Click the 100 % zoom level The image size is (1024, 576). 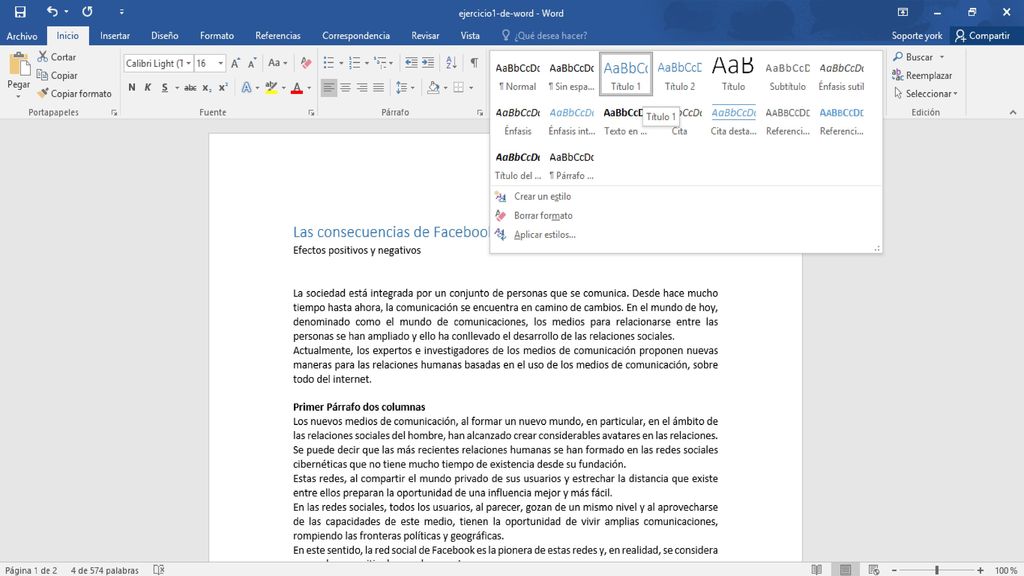1006,570
